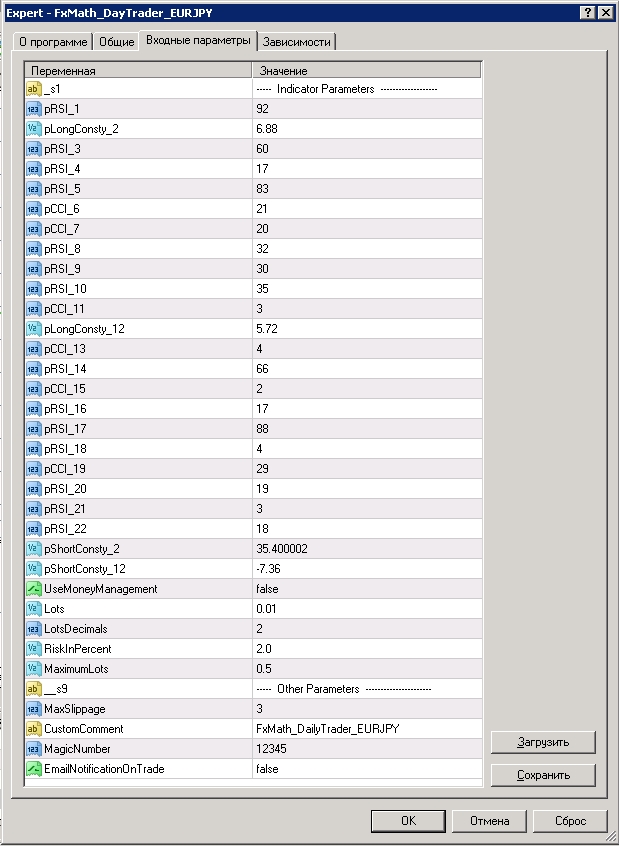Click the boolean icon beside EmailNotificationOnTrade
619x846 pixels.
[33, 769]
